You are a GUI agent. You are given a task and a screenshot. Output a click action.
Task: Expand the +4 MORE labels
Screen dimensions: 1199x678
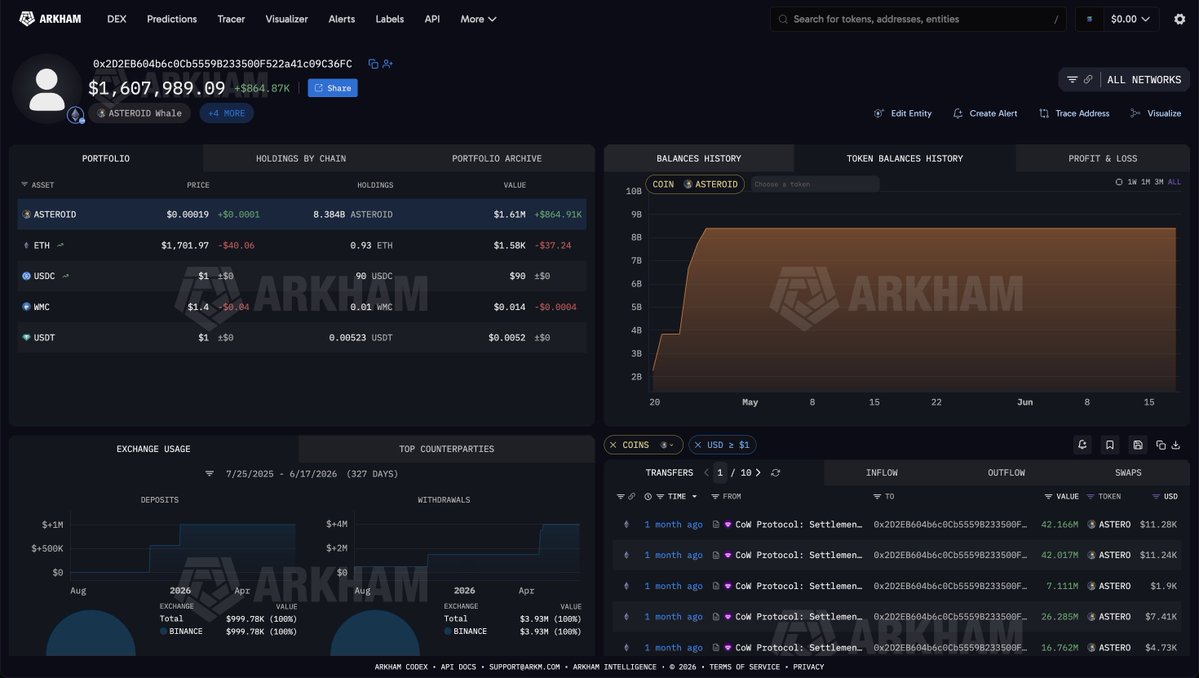coord(226,113)
